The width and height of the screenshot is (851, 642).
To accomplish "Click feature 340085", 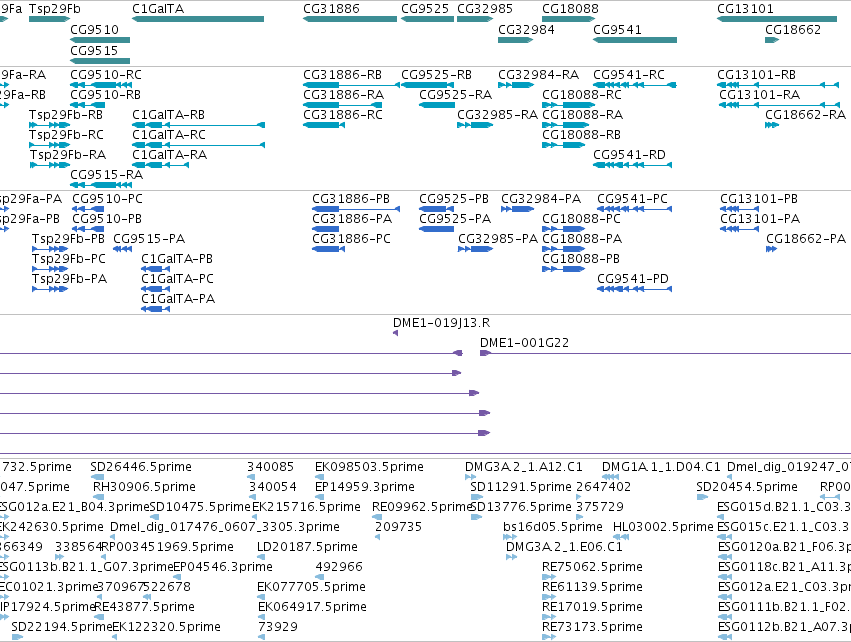I will (x=251, y=477).
